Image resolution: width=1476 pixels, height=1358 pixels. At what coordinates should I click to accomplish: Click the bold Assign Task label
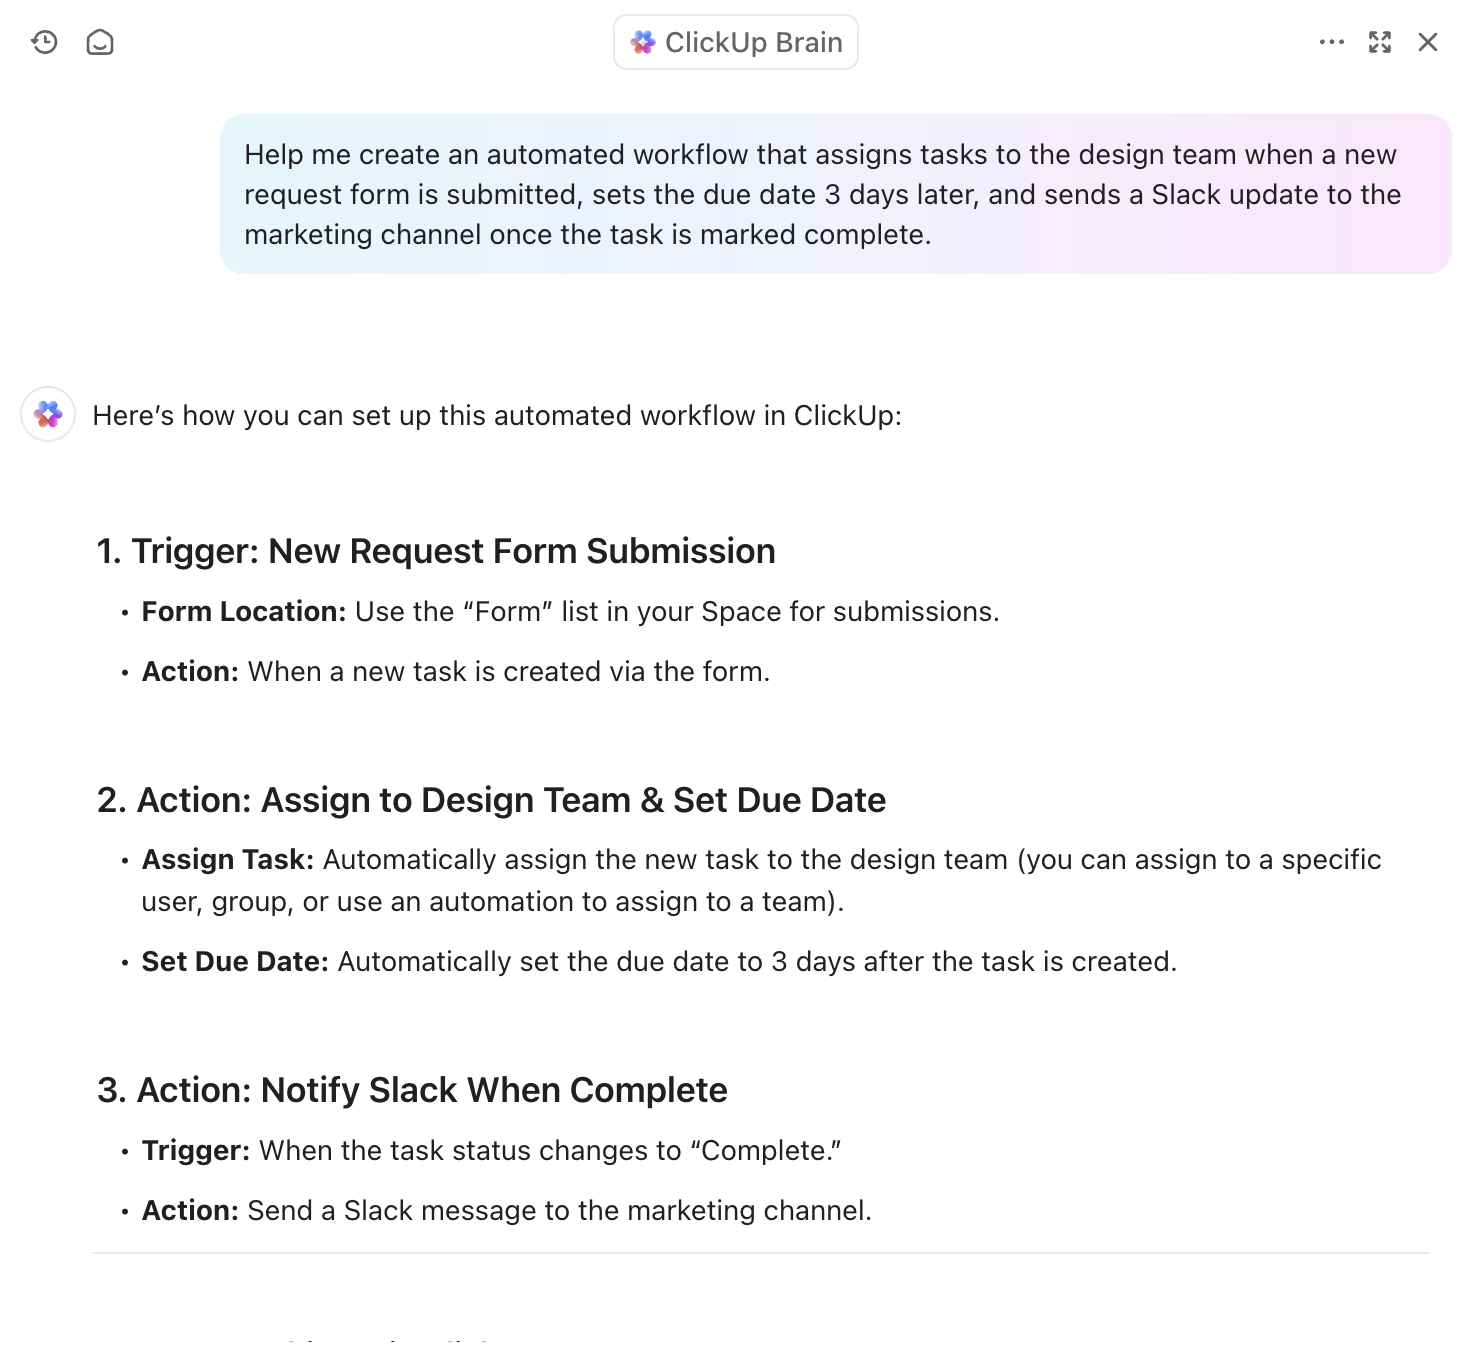point(227,859)
